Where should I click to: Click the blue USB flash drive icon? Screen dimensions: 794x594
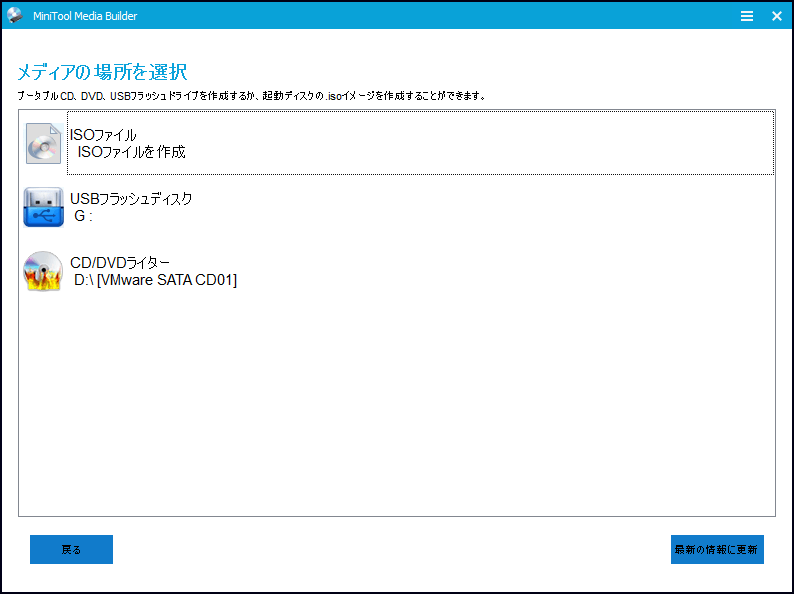(x=44, y=207)
